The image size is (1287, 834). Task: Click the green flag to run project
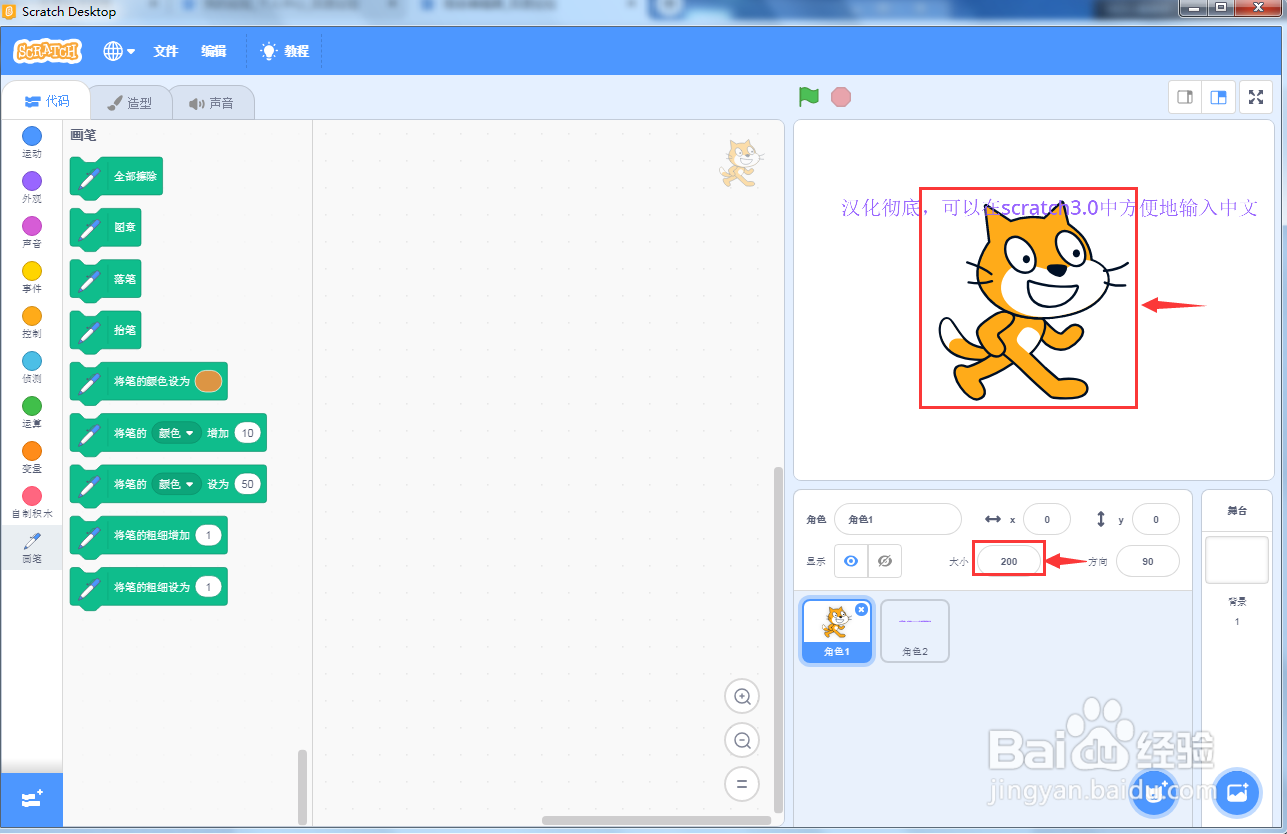point(808,96)
